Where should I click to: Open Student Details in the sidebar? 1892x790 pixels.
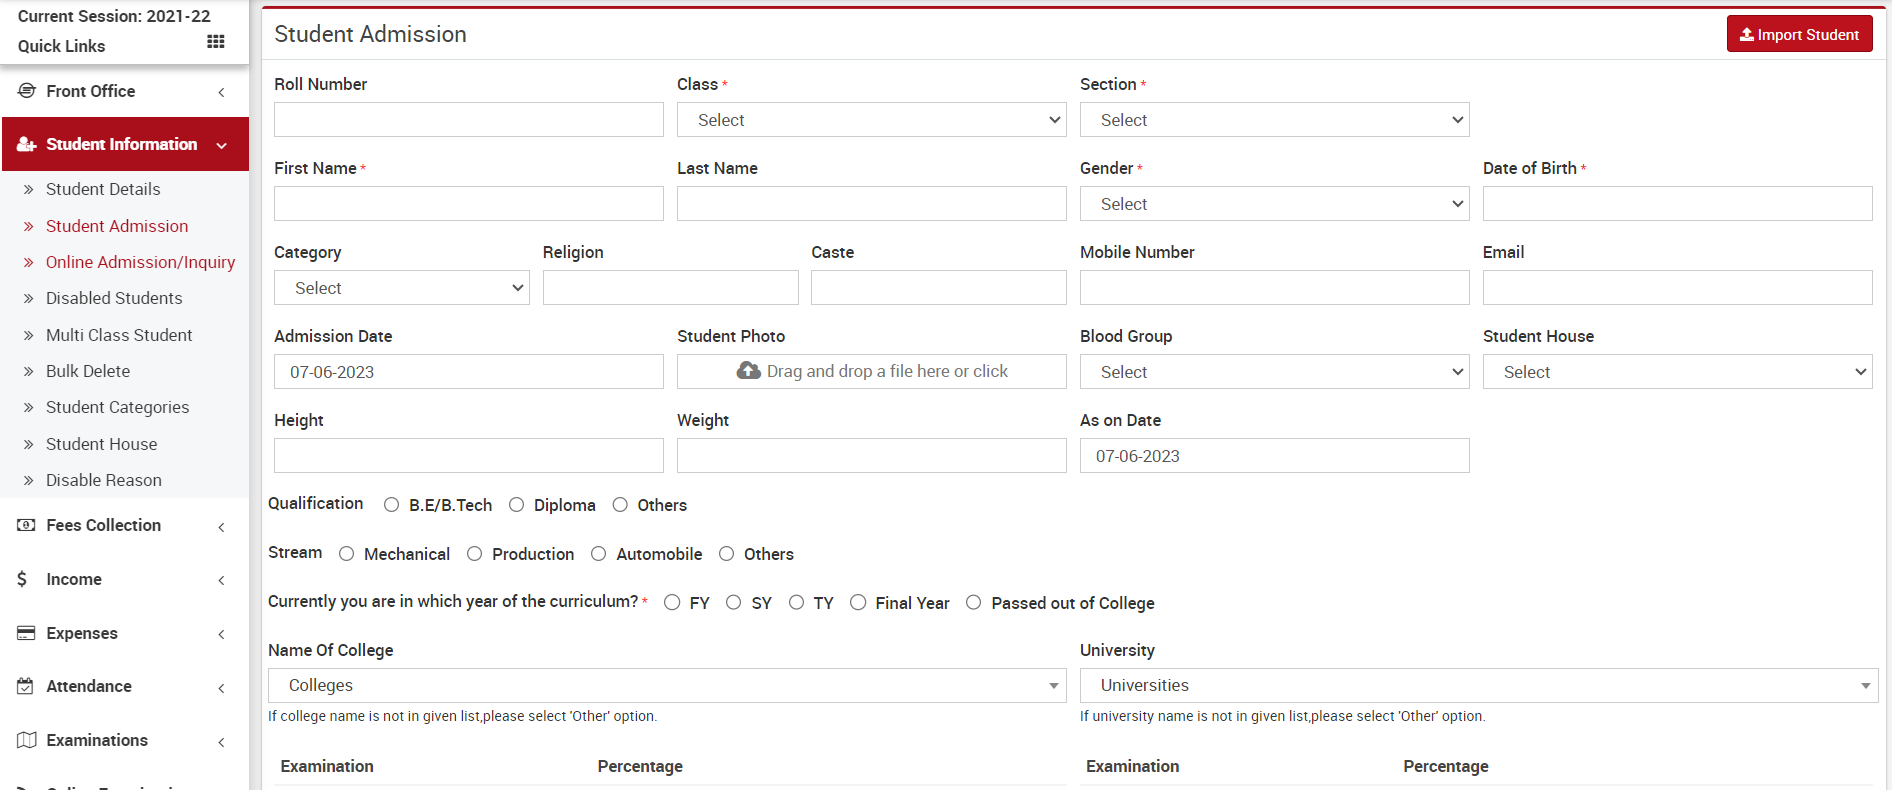pos(103,189)
